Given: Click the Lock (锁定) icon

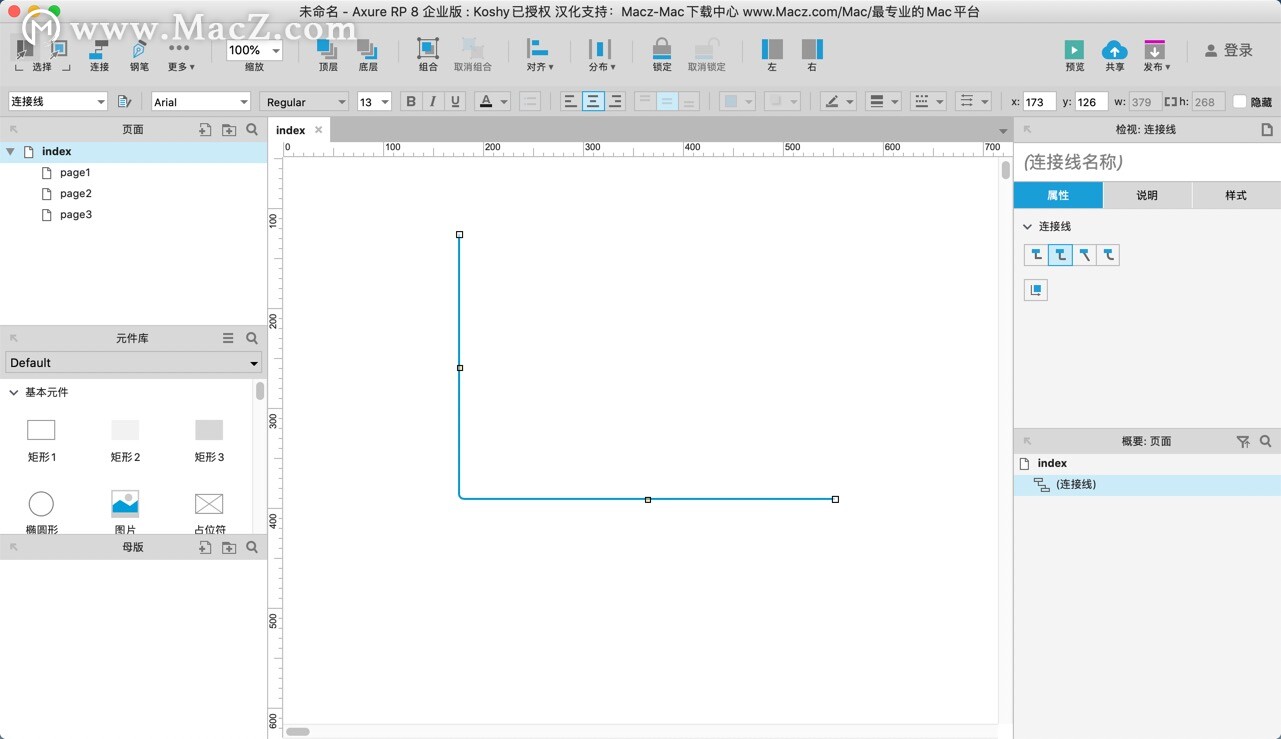Looking at the screenshot, I should pos(661,49).
